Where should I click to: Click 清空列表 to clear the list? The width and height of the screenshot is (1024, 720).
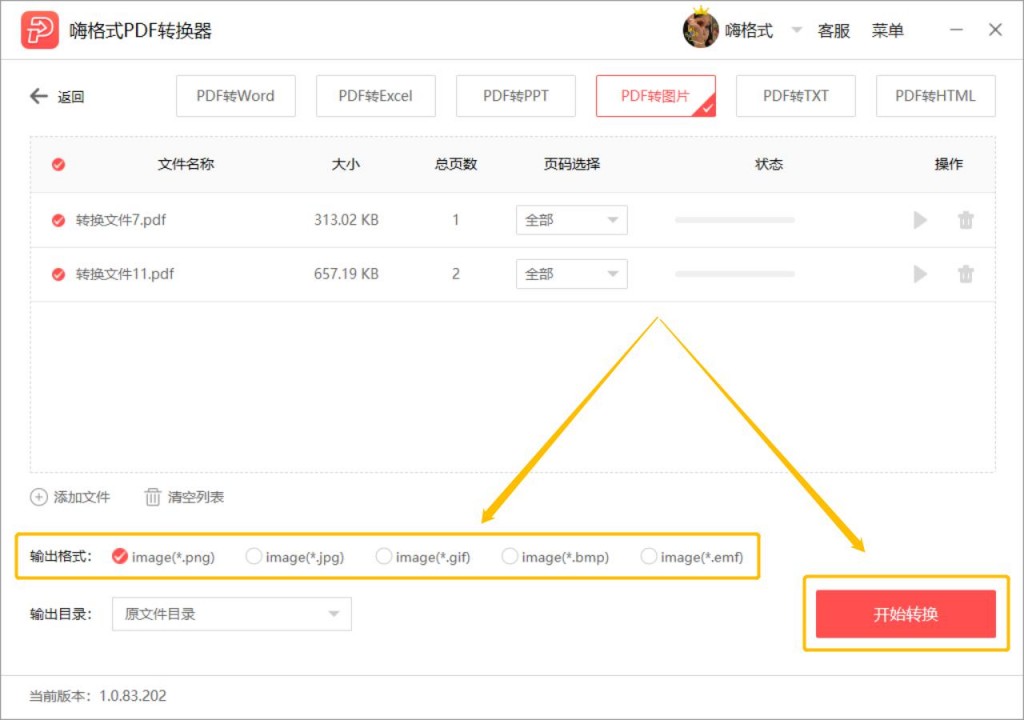click(x=196, y=497)
